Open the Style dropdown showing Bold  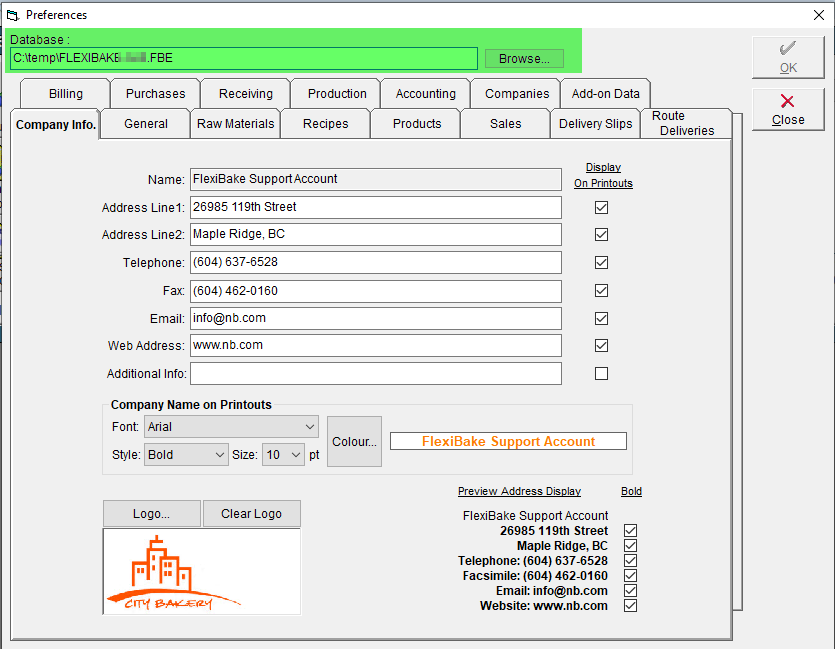pos(186,455)
